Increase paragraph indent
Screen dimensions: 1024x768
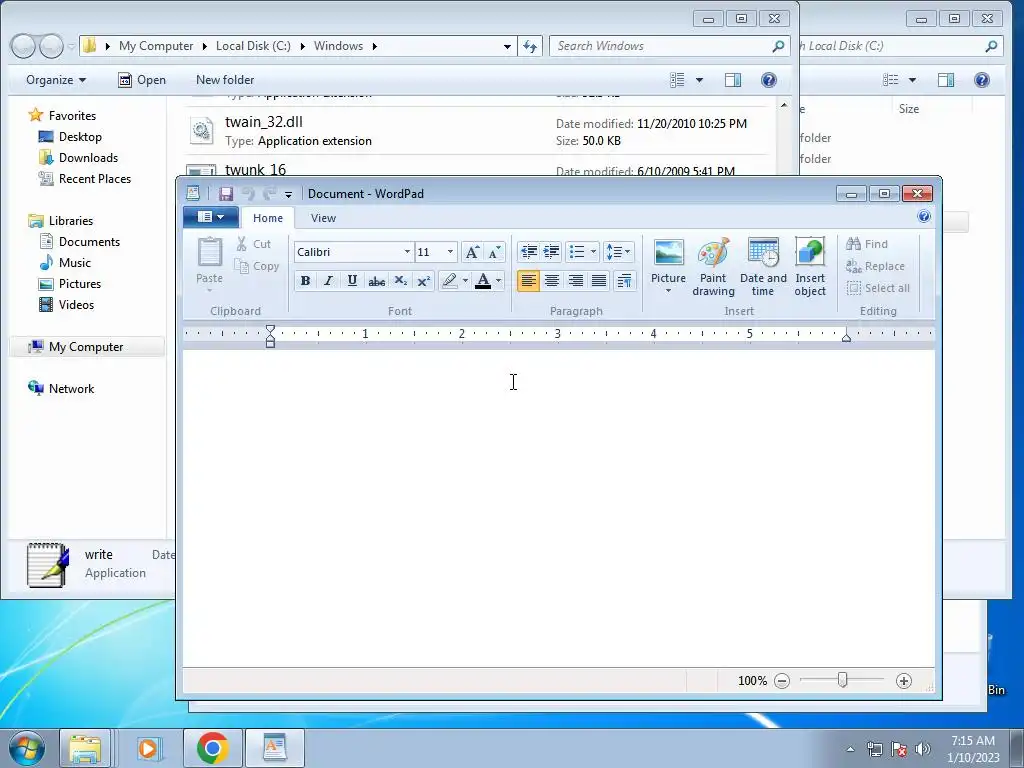pyautogui.click(x=552, y=251)
